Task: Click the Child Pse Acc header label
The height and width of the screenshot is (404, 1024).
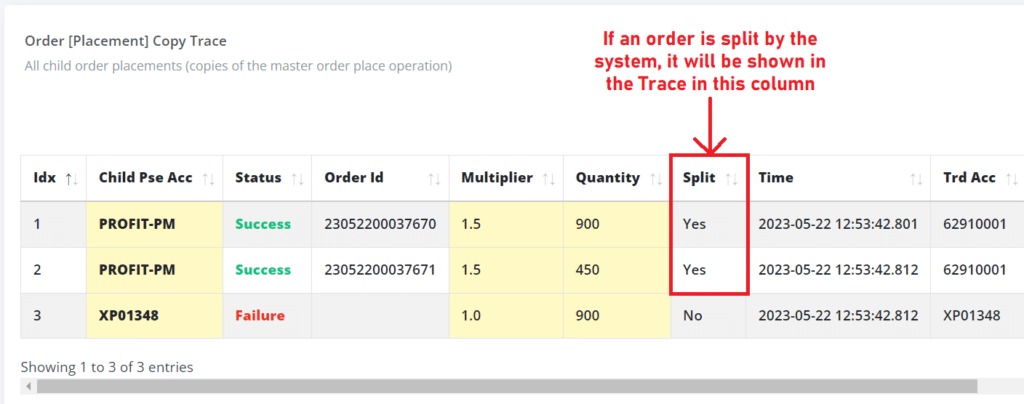Action: pos(146,178)
